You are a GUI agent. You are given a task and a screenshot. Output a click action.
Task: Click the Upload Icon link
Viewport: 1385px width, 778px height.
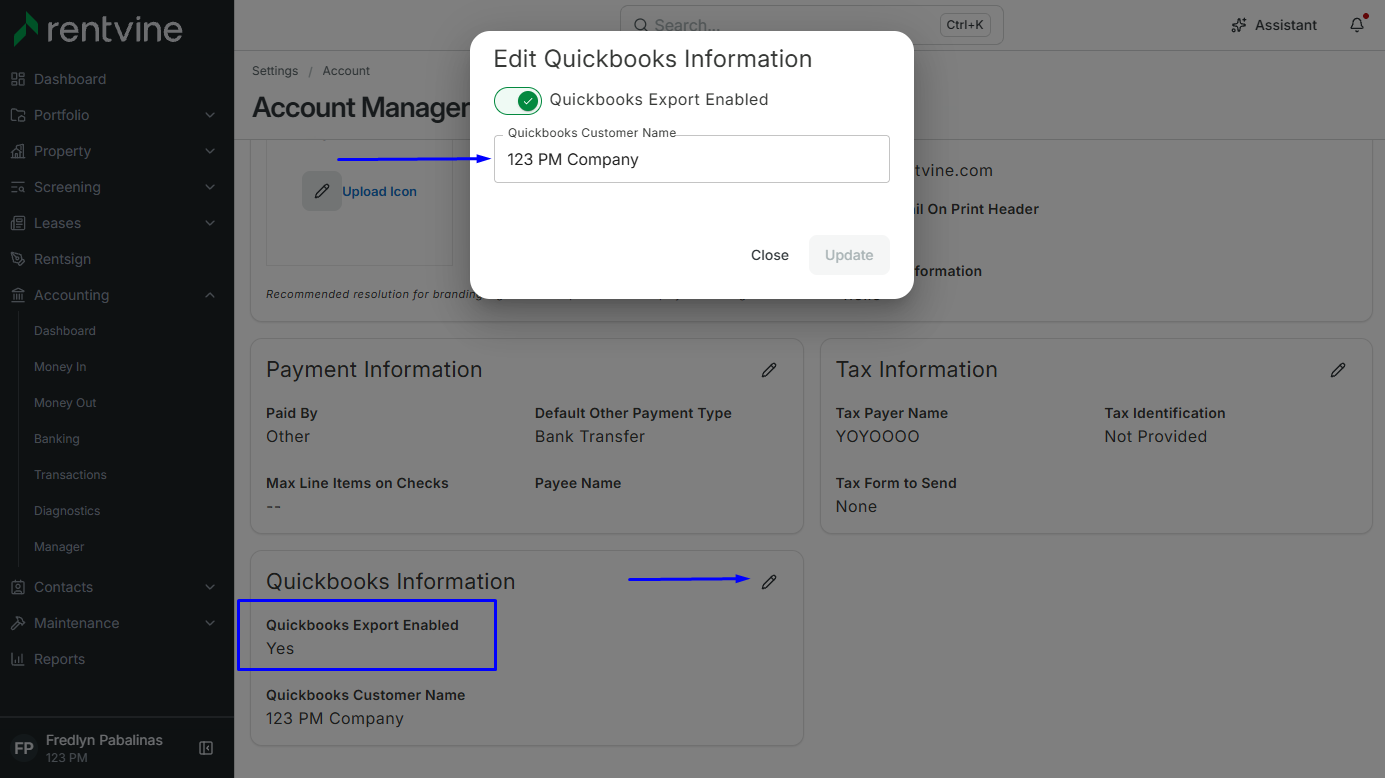coord(380,191)
